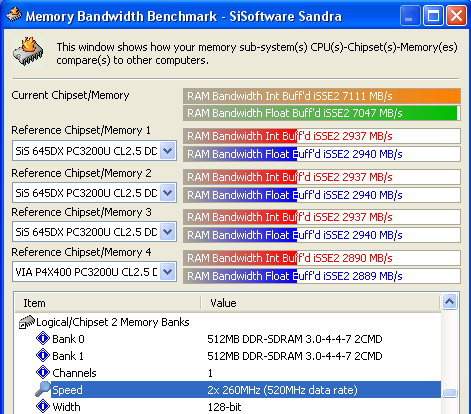The width and height of the screenshot is (471, 414).
Task: Click the Sandra title bar app icon
Action: [x=14, y=15]
